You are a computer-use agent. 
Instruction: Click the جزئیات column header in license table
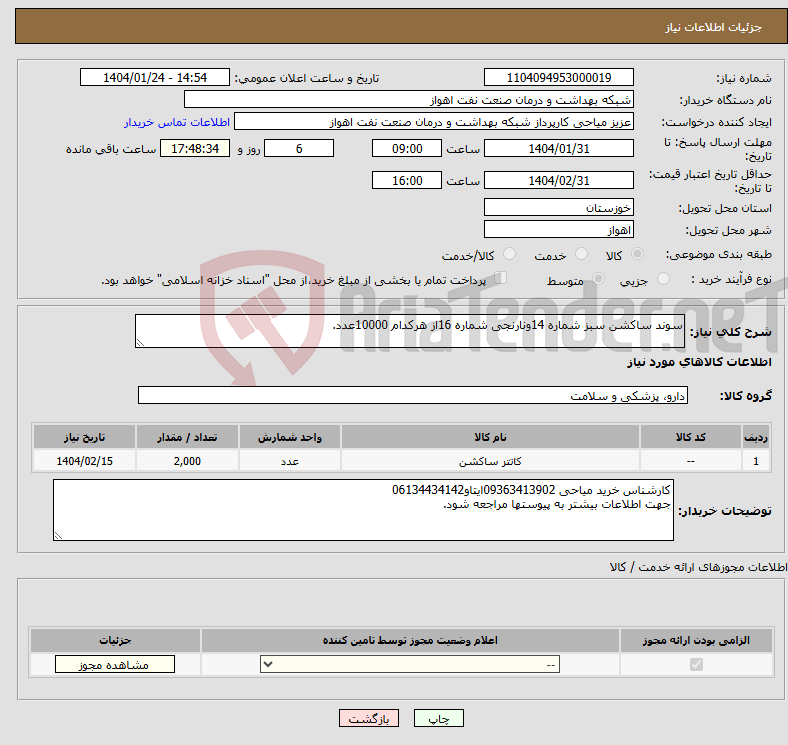[115, 640]
